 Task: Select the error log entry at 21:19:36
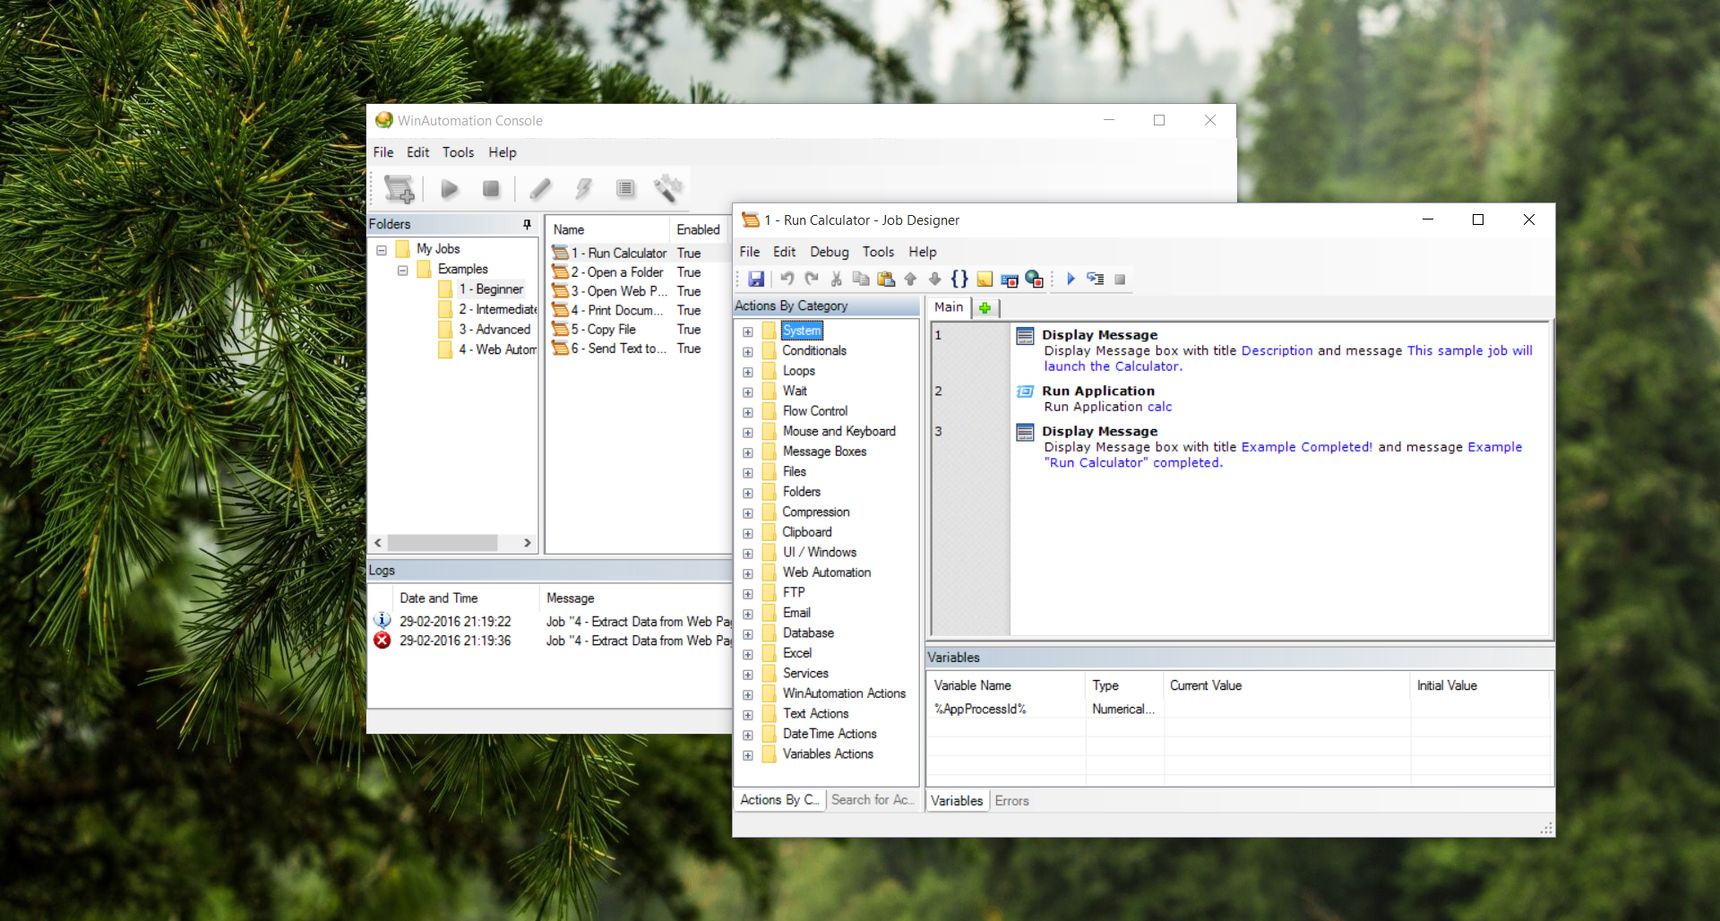click(551, 641)
